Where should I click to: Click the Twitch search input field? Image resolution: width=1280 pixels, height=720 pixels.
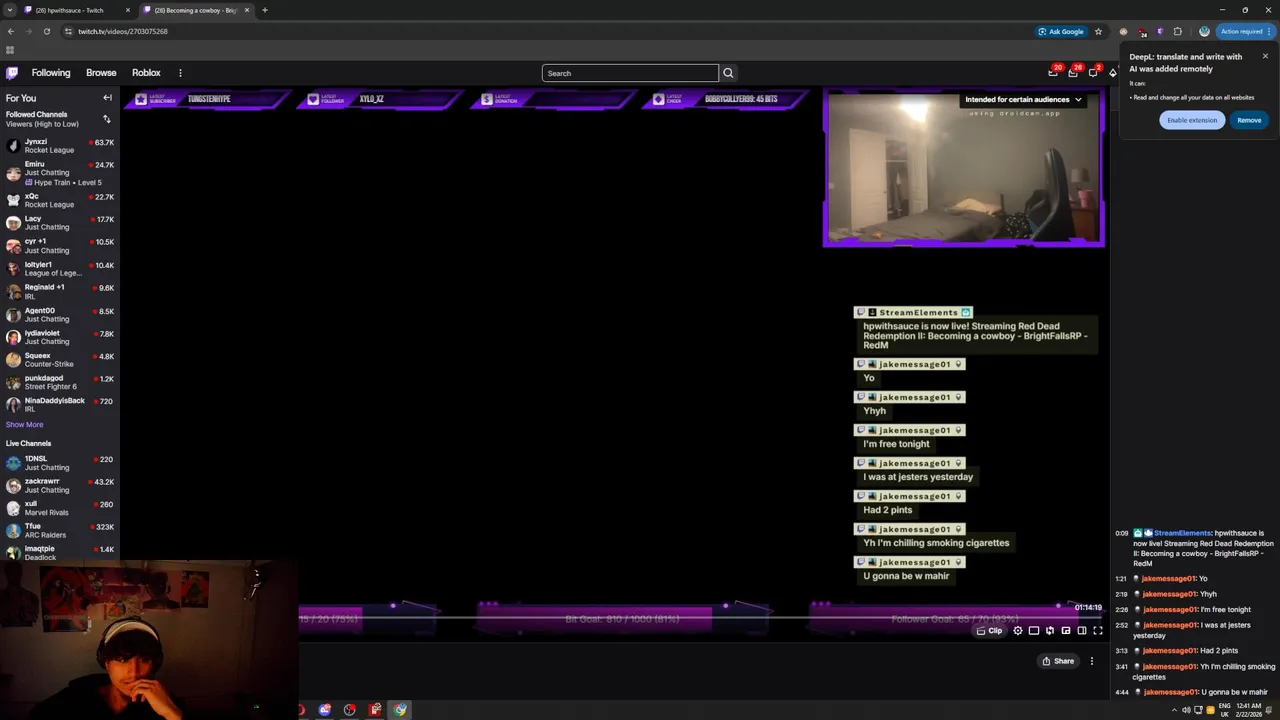coord(630,73)
